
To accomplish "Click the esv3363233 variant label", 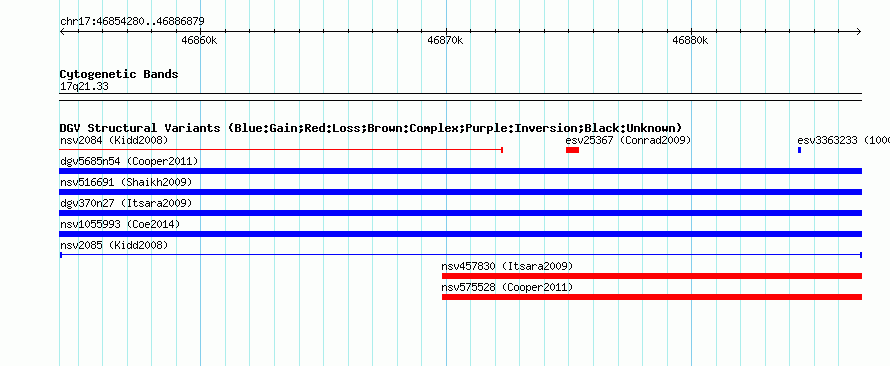I will point(843,140).
